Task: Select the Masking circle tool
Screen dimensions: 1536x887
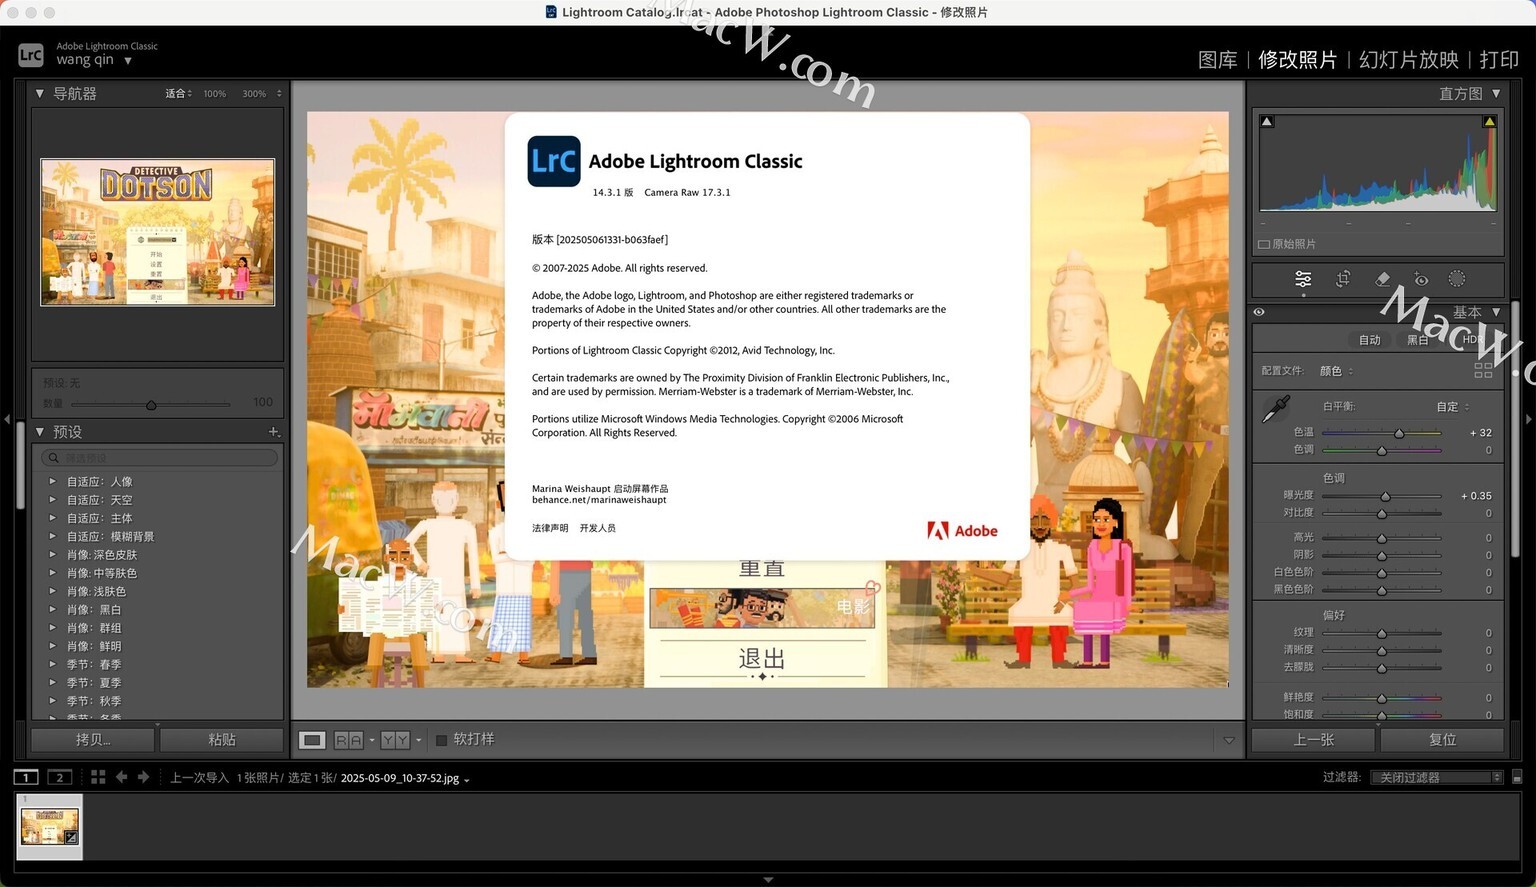Action: (1457, 279)
